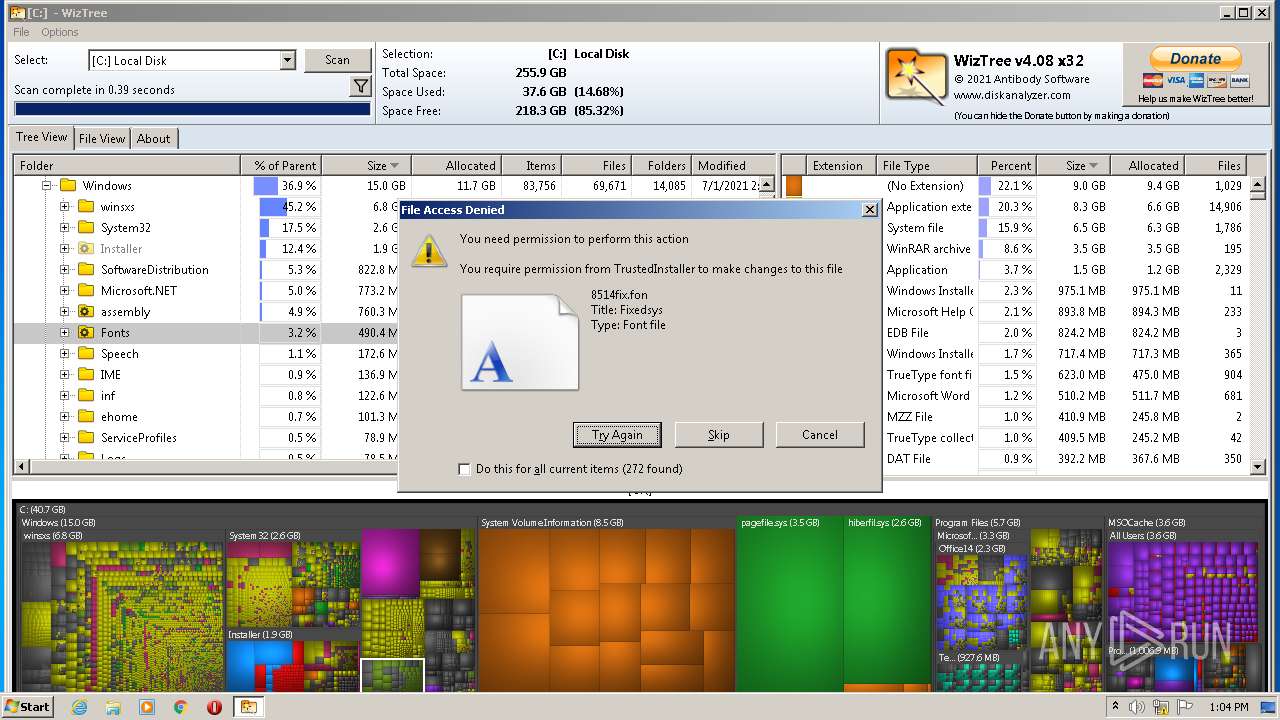Click the File Type column header
This screenshot has width=1280, height=720.
tap(926, 166)
